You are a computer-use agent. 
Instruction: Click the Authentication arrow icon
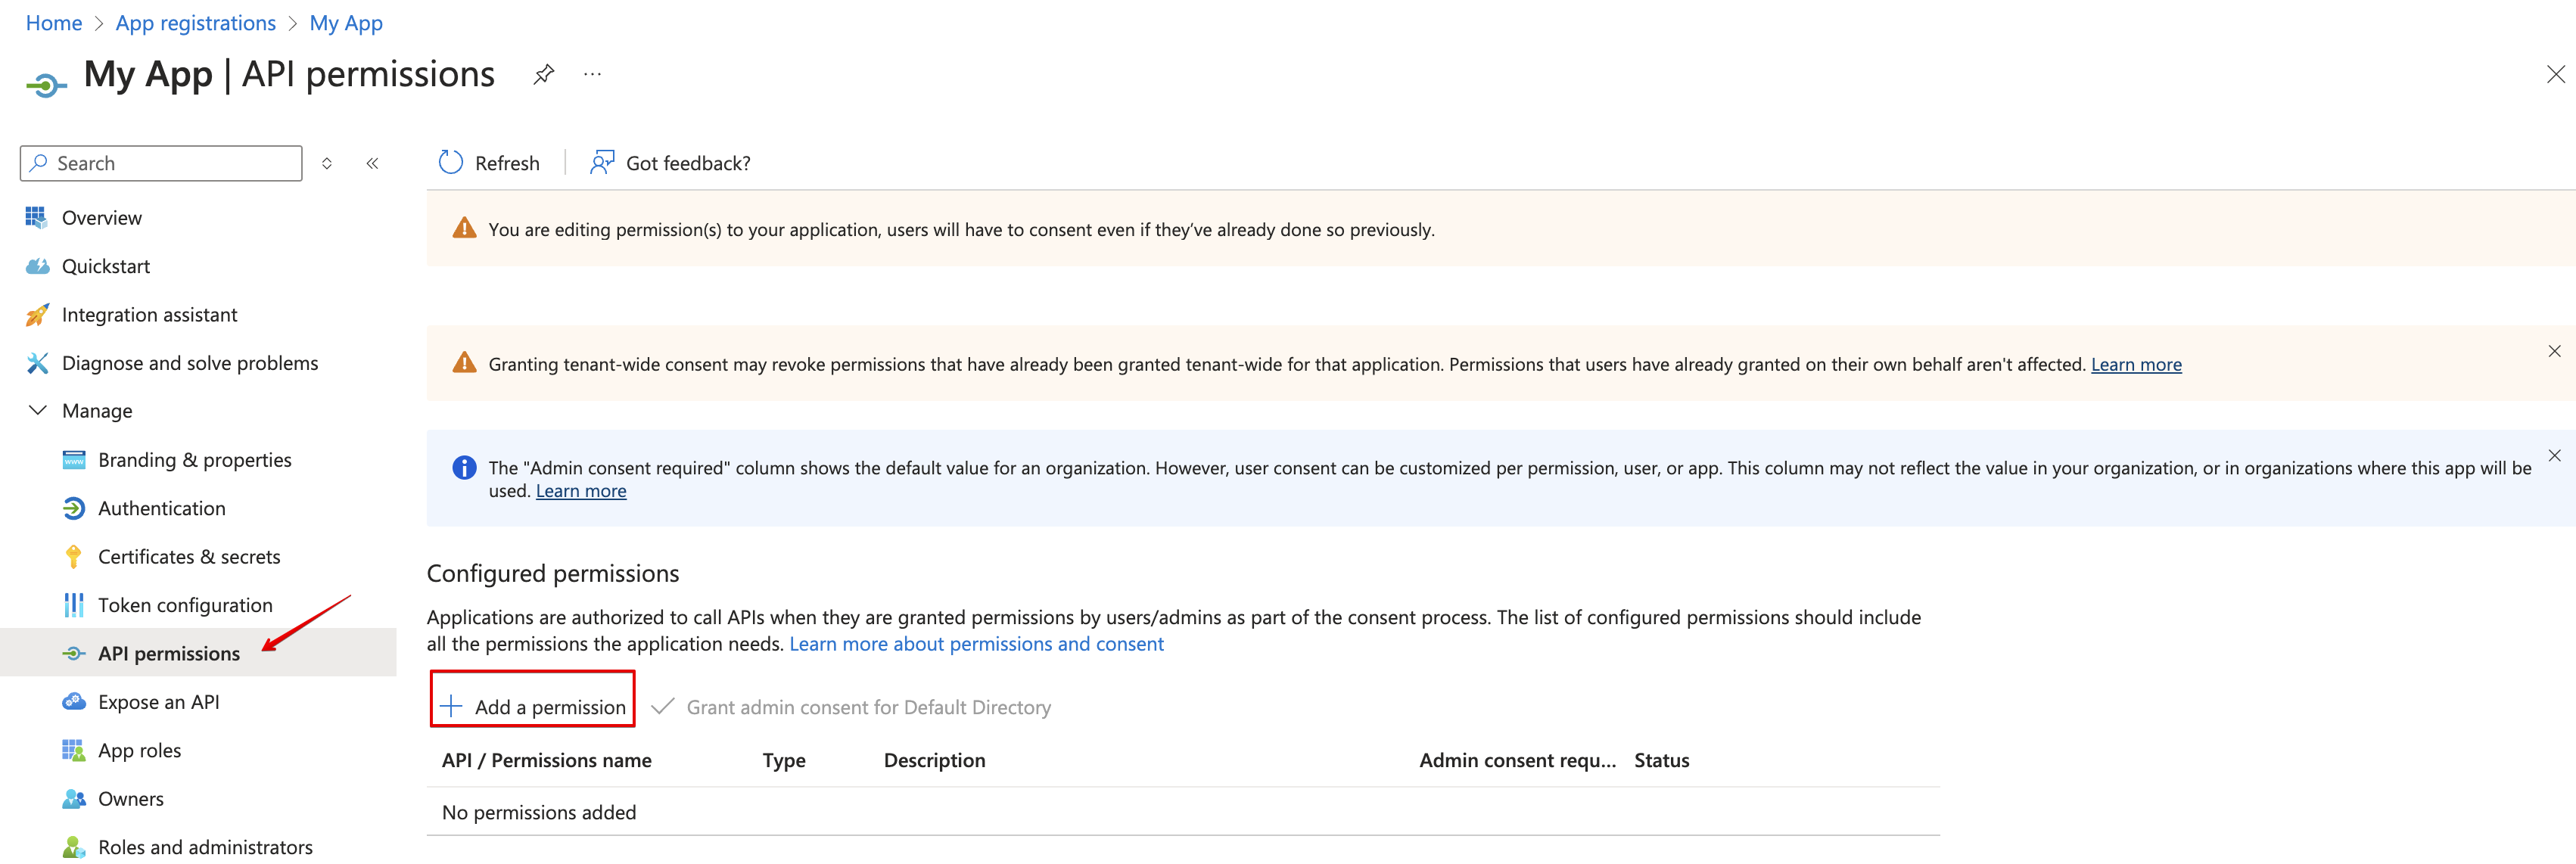click(x=74, y=508)
